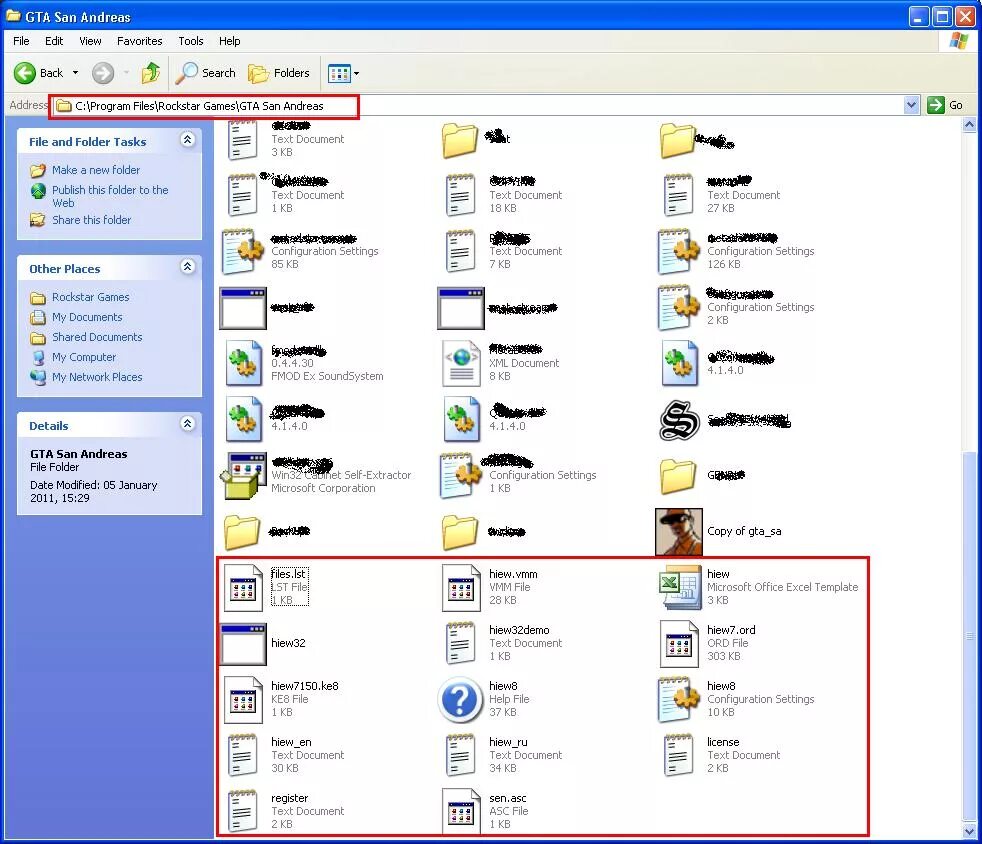982x844 pixels.
Task: Select the San Andreas S logo icon
Action: pyautogui.click(x=680, y=420)
